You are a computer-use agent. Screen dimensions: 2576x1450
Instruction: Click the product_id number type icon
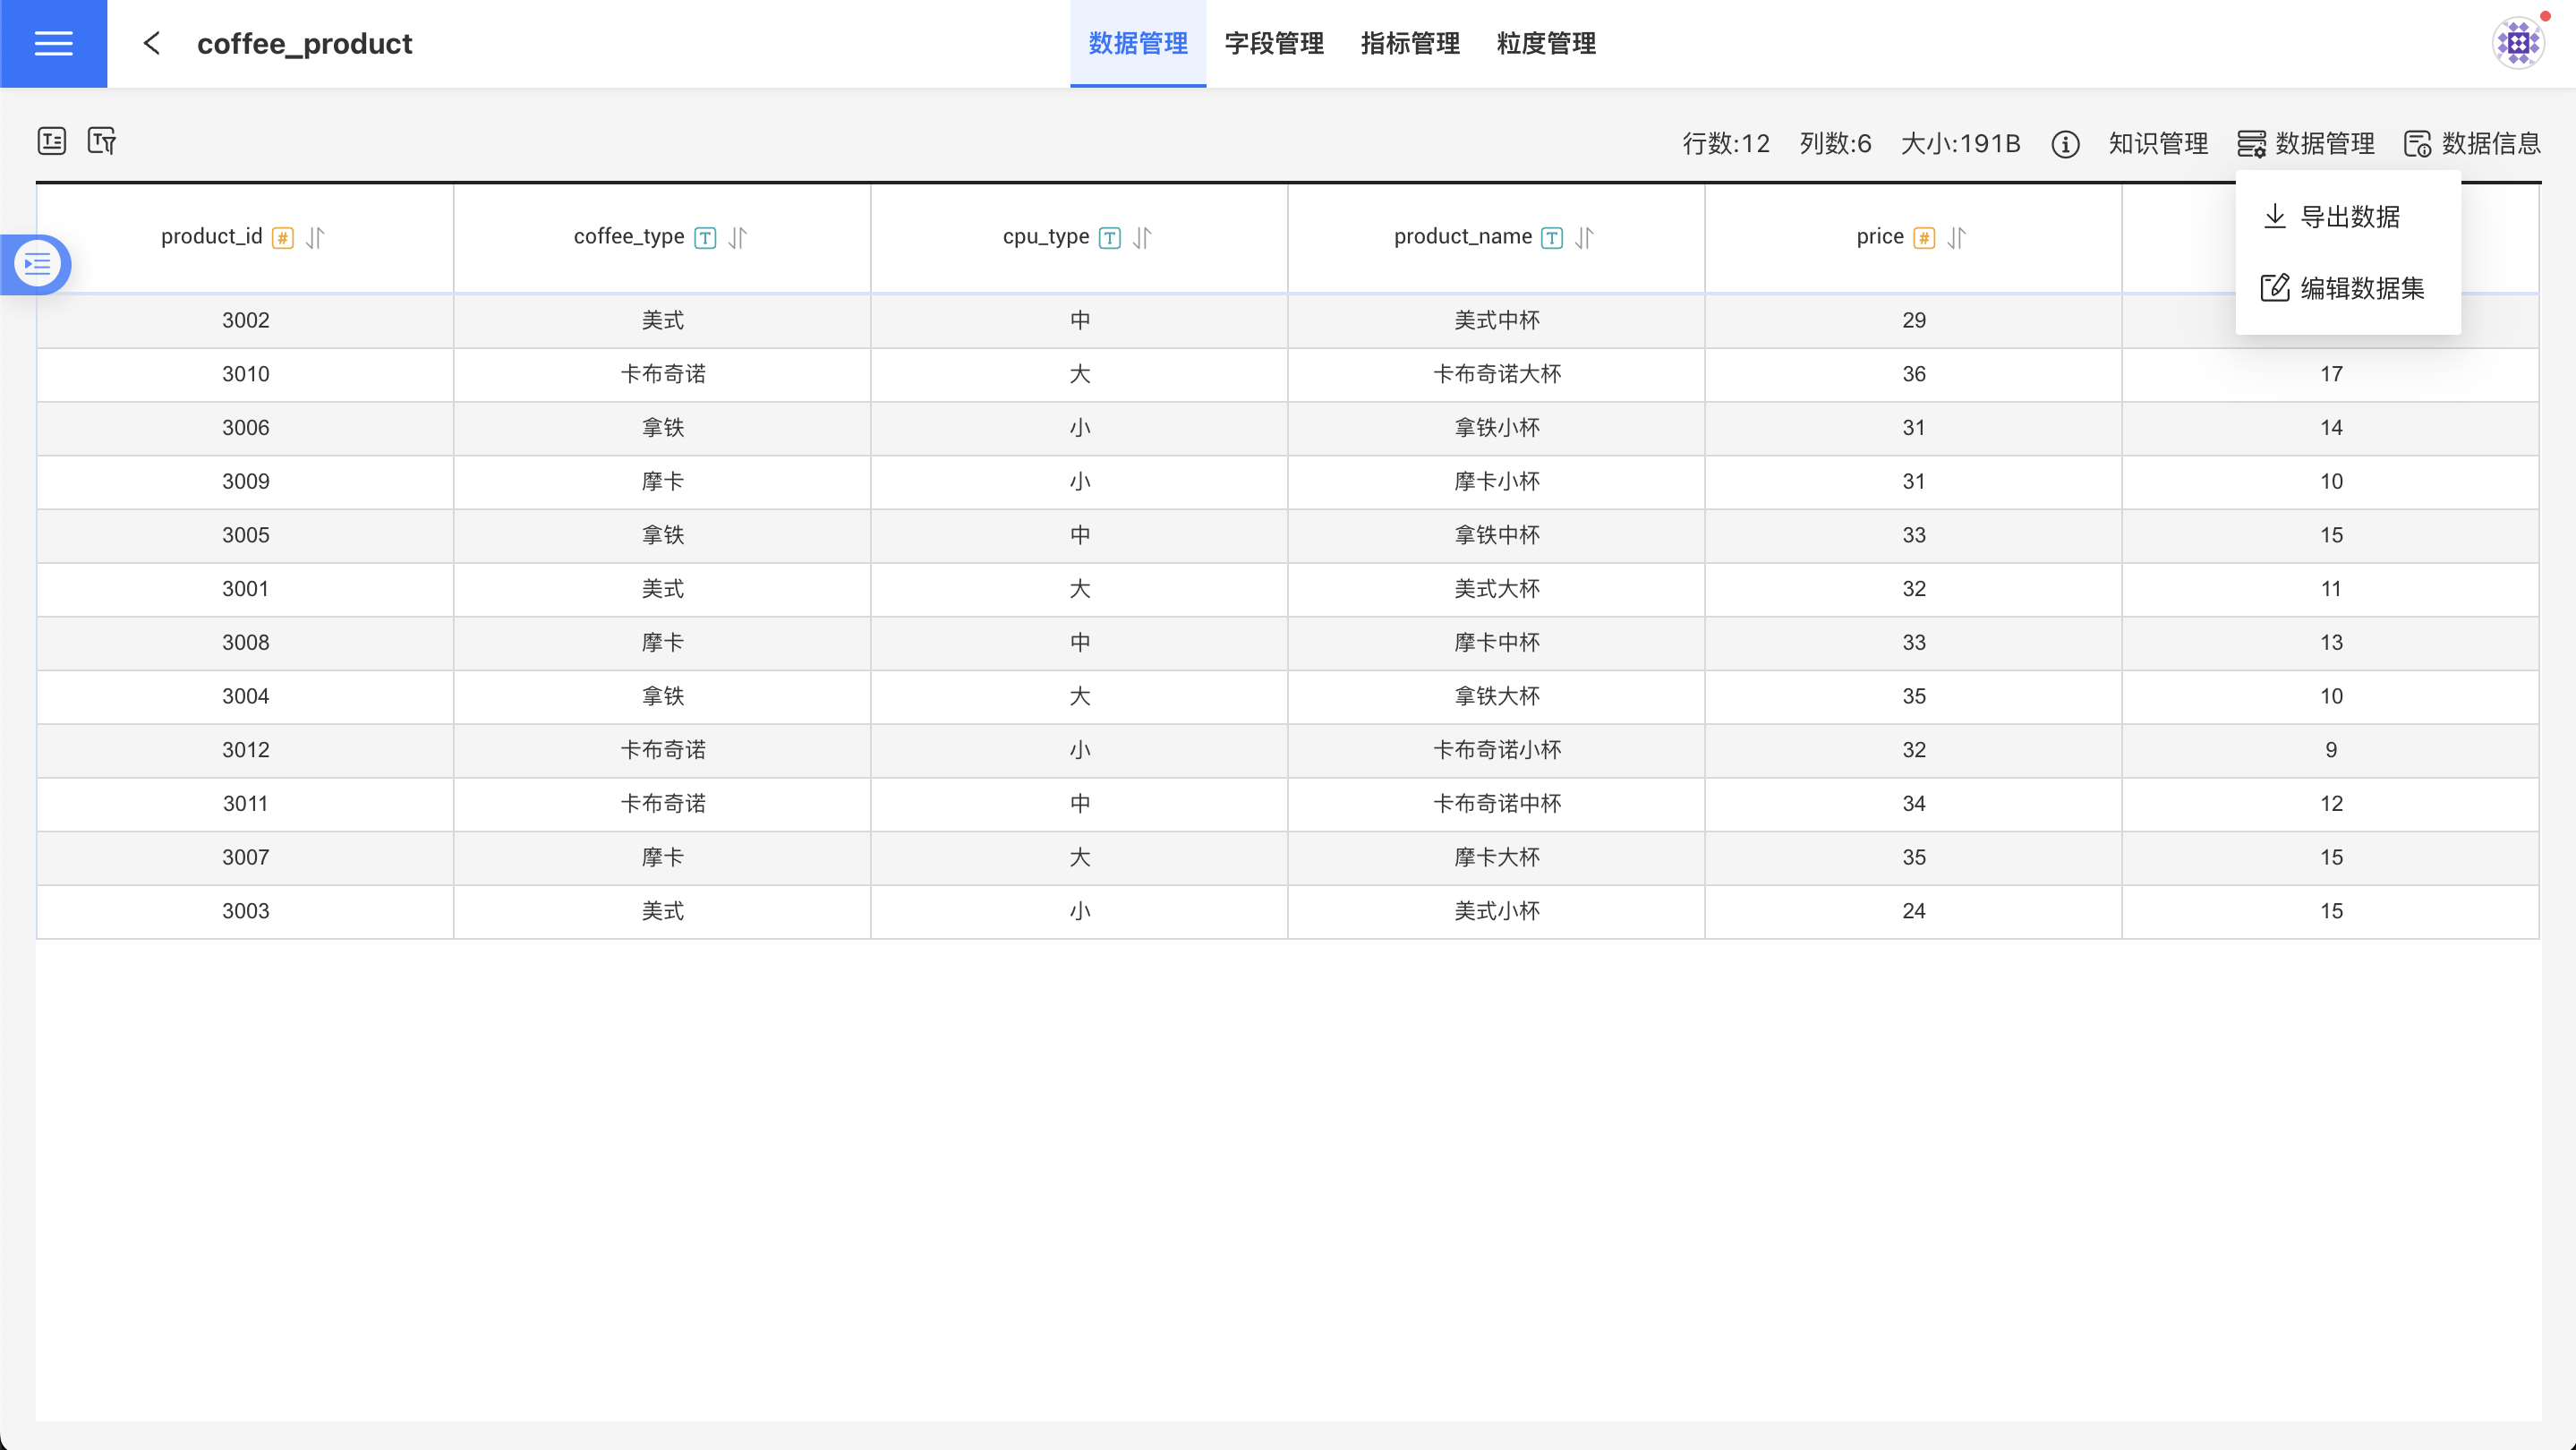pos(283,238)
